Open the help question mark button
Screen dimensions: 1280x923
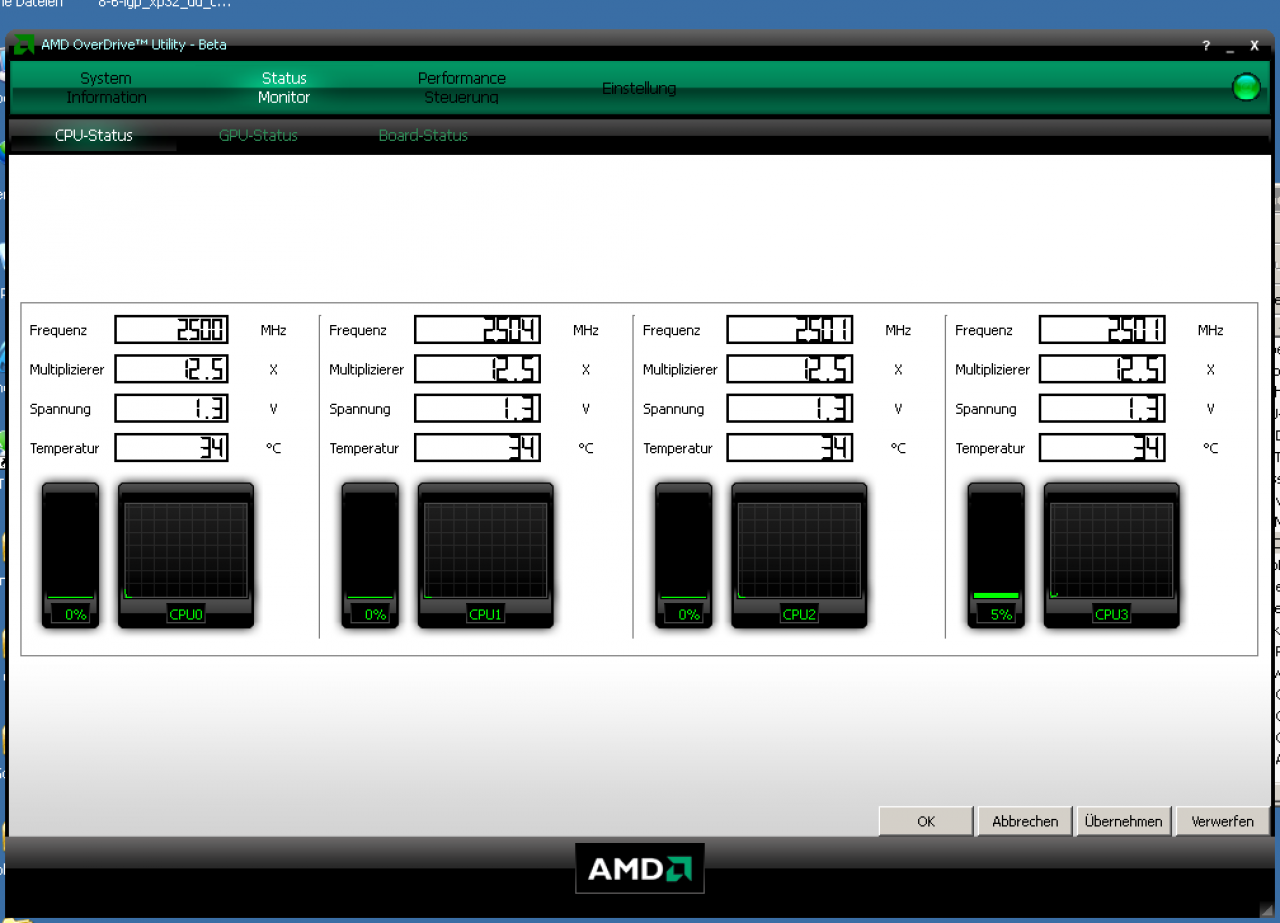[x=1207, y=46]
